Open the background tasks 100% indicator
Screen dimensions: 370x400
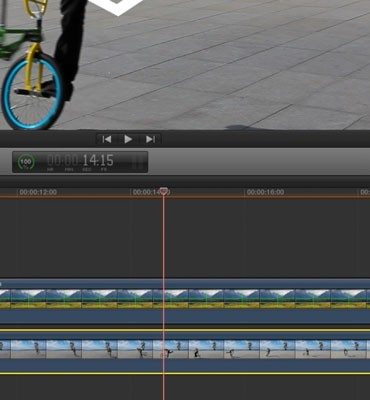pyautogui.click(x=26, y=162)
